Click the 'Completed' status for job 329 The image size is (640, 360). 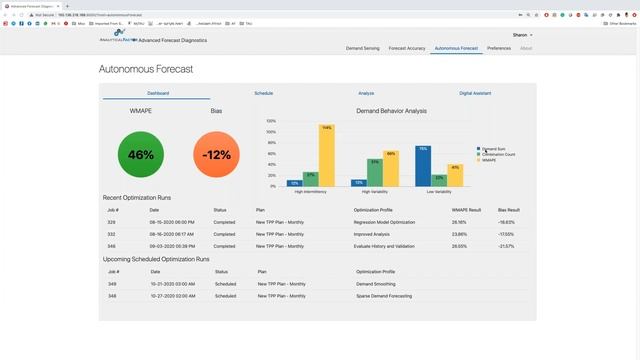(x=224, y=222)
